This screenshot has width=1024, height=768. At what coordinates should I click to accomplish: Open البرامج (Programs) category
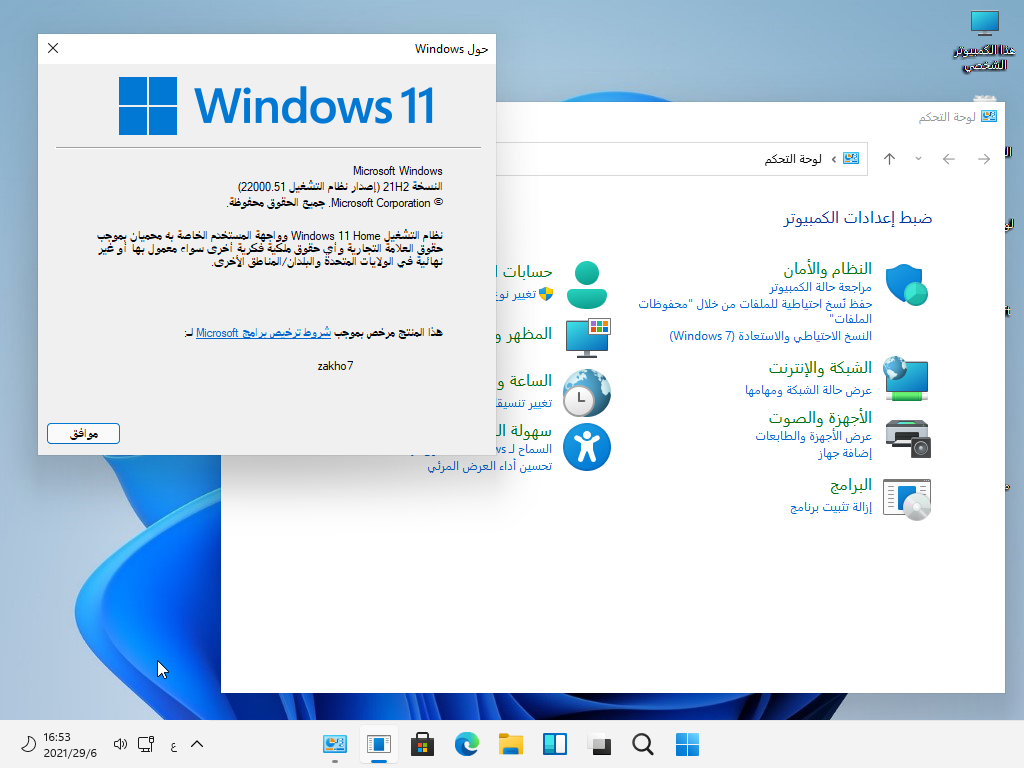[x=851, y=486]
